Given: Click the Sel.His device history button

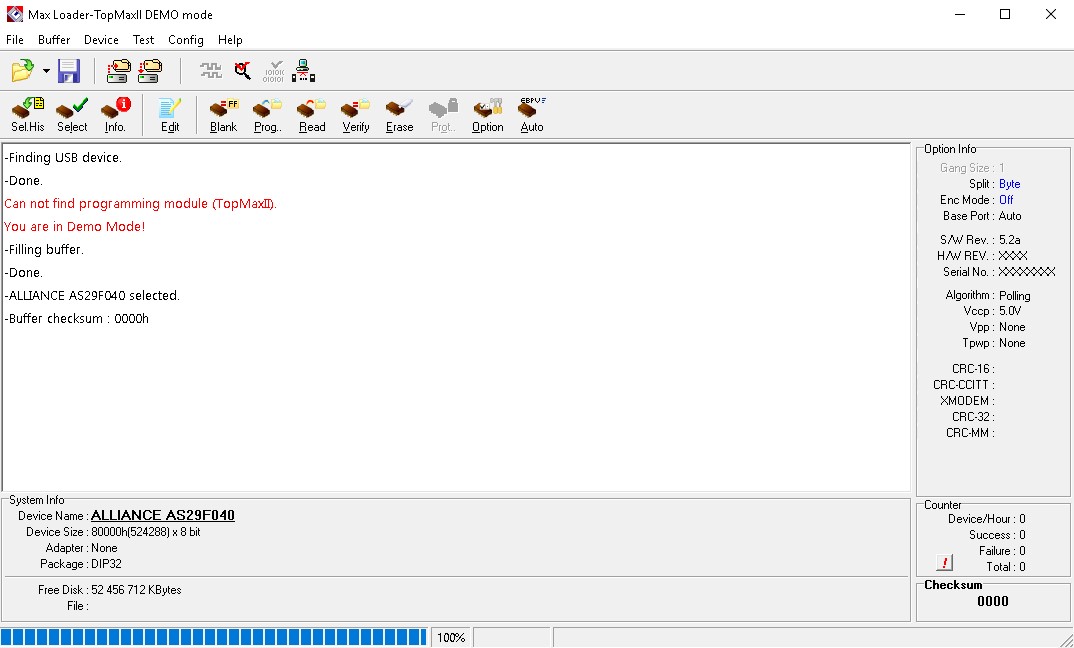Looking at the screenshot, I should click(x=28, y=114).
